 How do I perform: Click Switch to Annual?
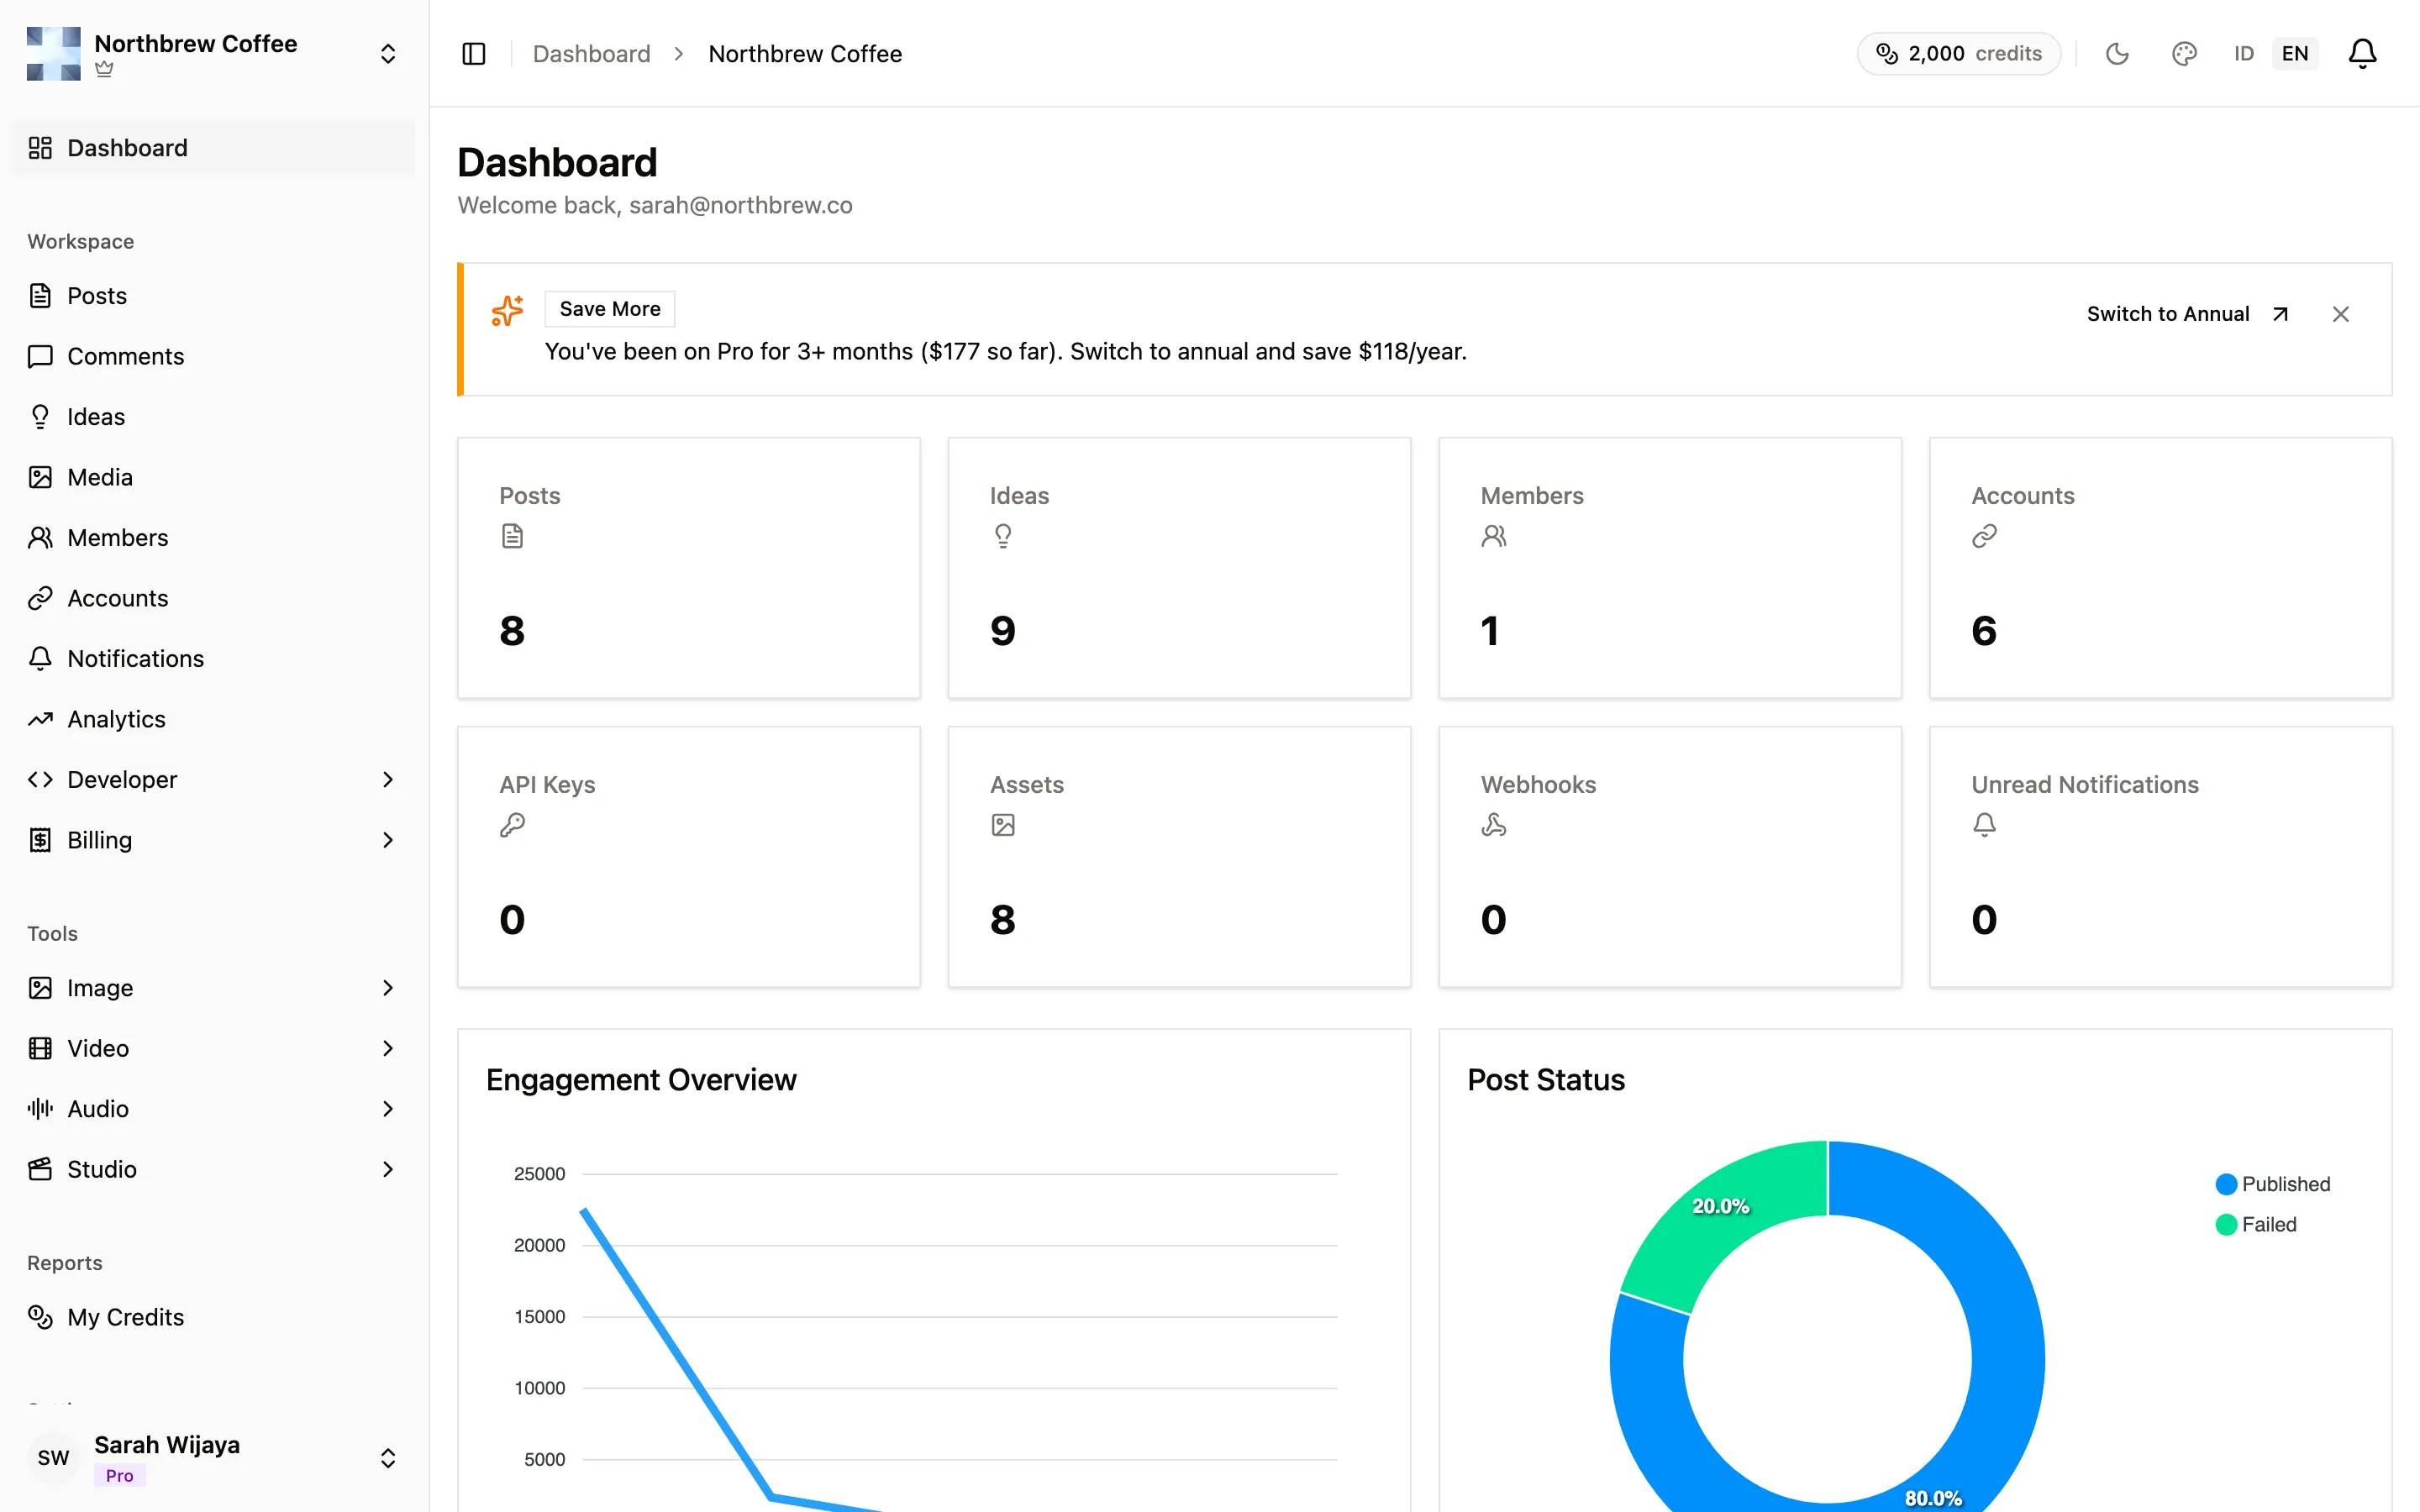click(2187, 314)
